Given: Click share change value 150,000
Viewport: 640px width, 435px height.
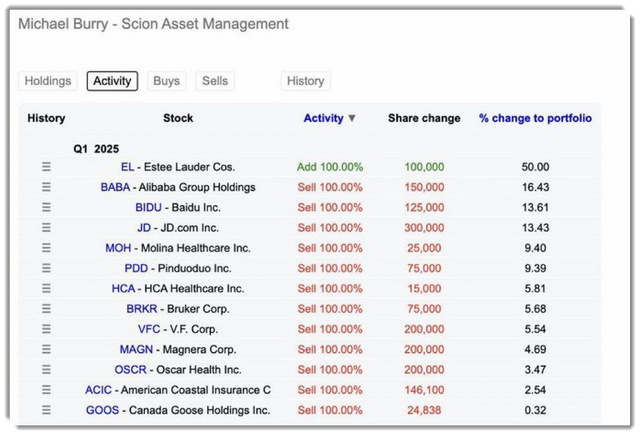Looking at the screenshot, I should pyautogui.click(x=424, y=187).
